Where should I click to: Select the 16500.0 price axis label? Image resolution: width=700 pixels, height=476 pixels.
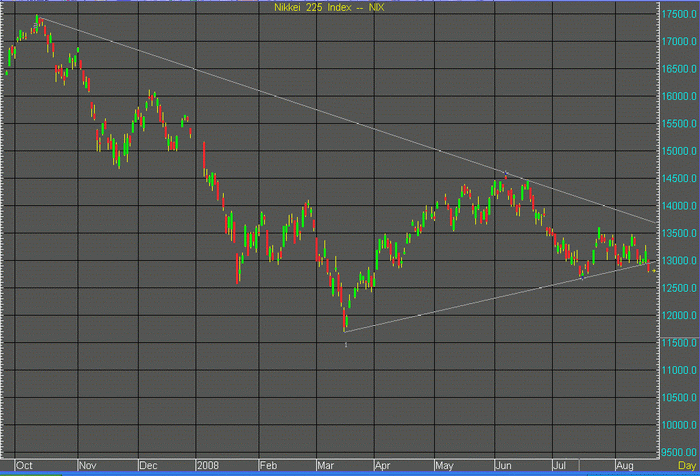tap(679, 69)
